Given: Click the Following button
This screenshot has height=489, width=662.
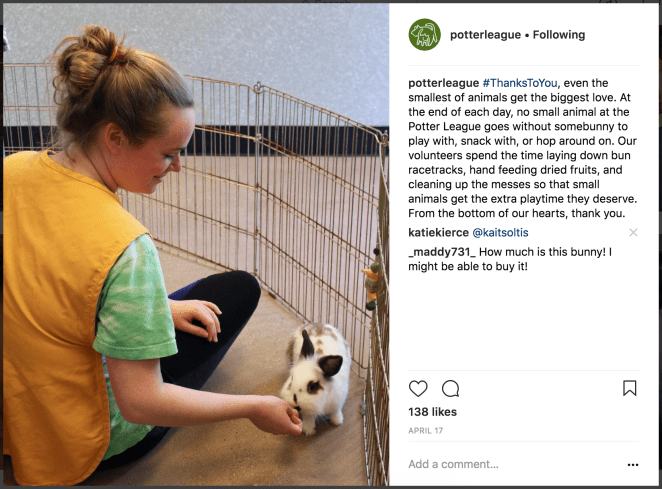Looking at the screenshot, I should tap(559, 35).
